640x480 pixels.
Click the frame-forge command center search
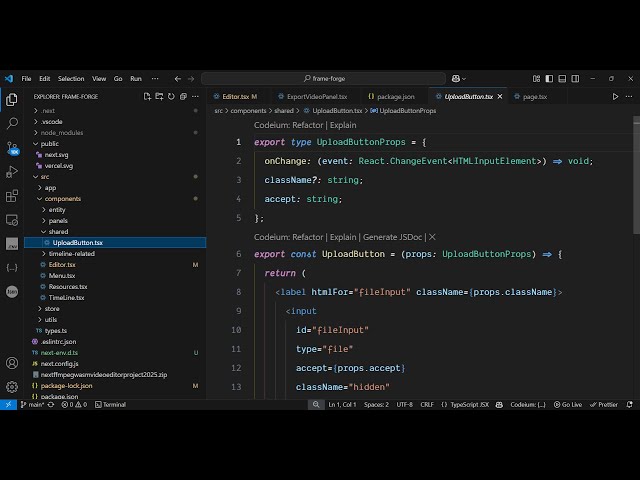324,78
